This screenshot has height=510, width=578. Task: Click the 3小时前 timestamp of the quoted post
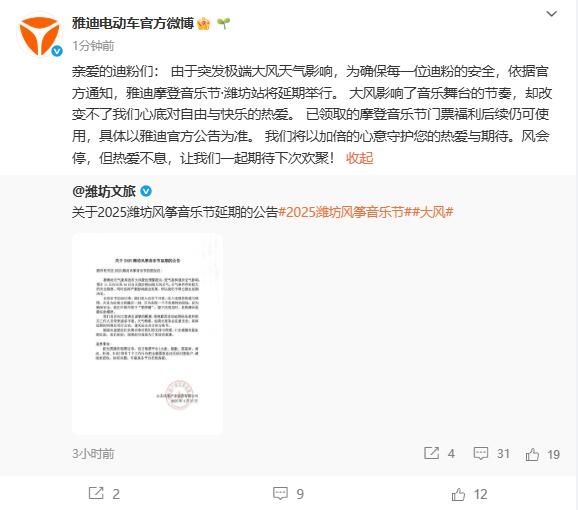93,454
